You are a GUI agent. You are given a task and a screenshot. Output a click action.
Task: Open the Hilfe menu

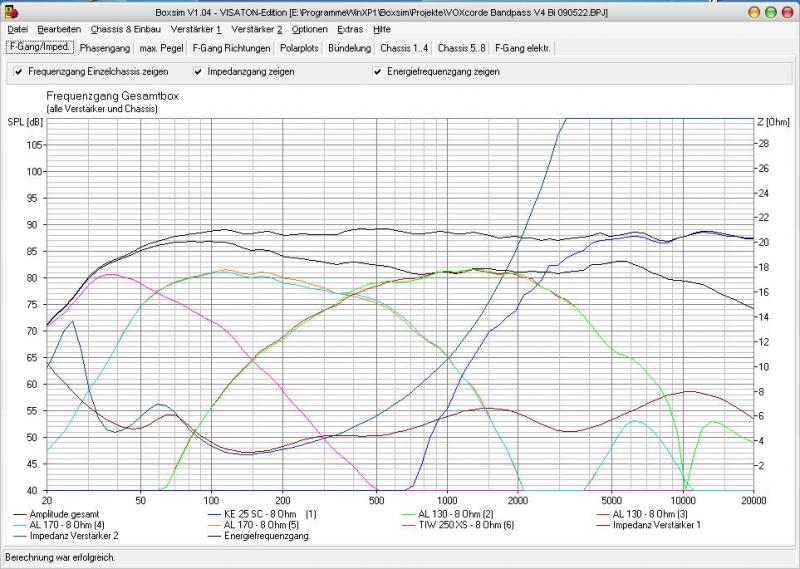382,30
